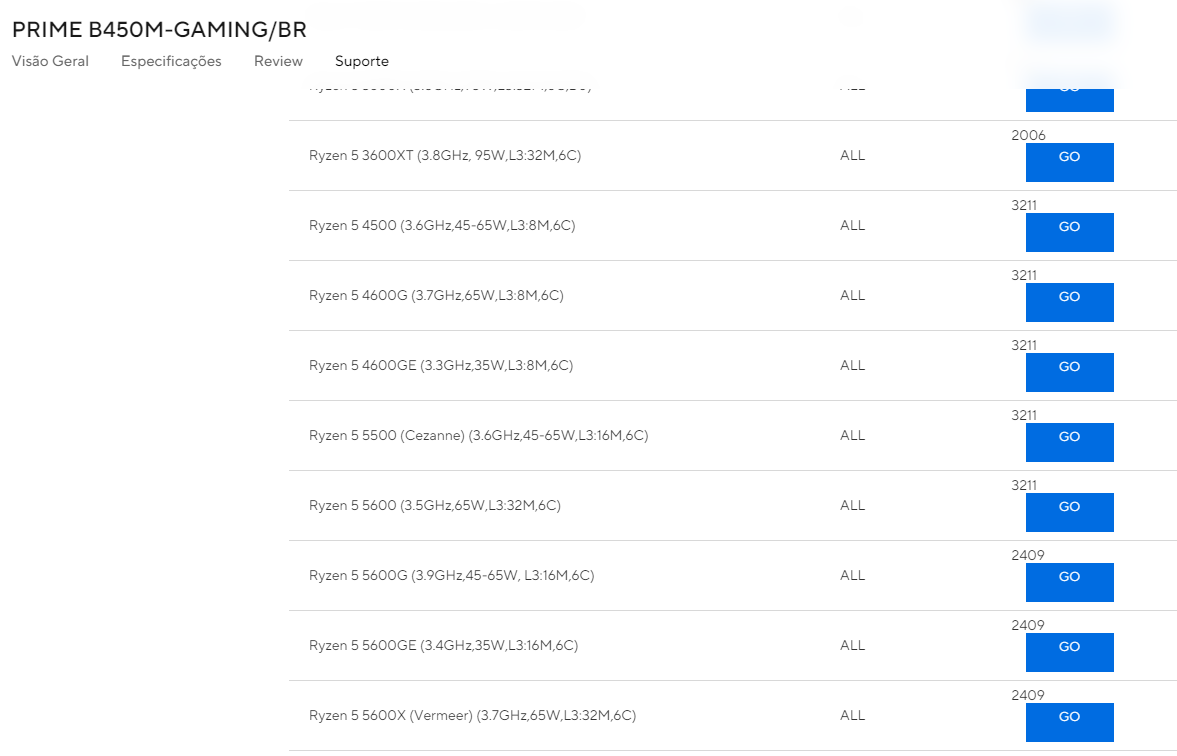This screenshot has width=1177, height=756.
Task: Click GO for Ryzen 5 5600
Action: tap(1070, 512)
